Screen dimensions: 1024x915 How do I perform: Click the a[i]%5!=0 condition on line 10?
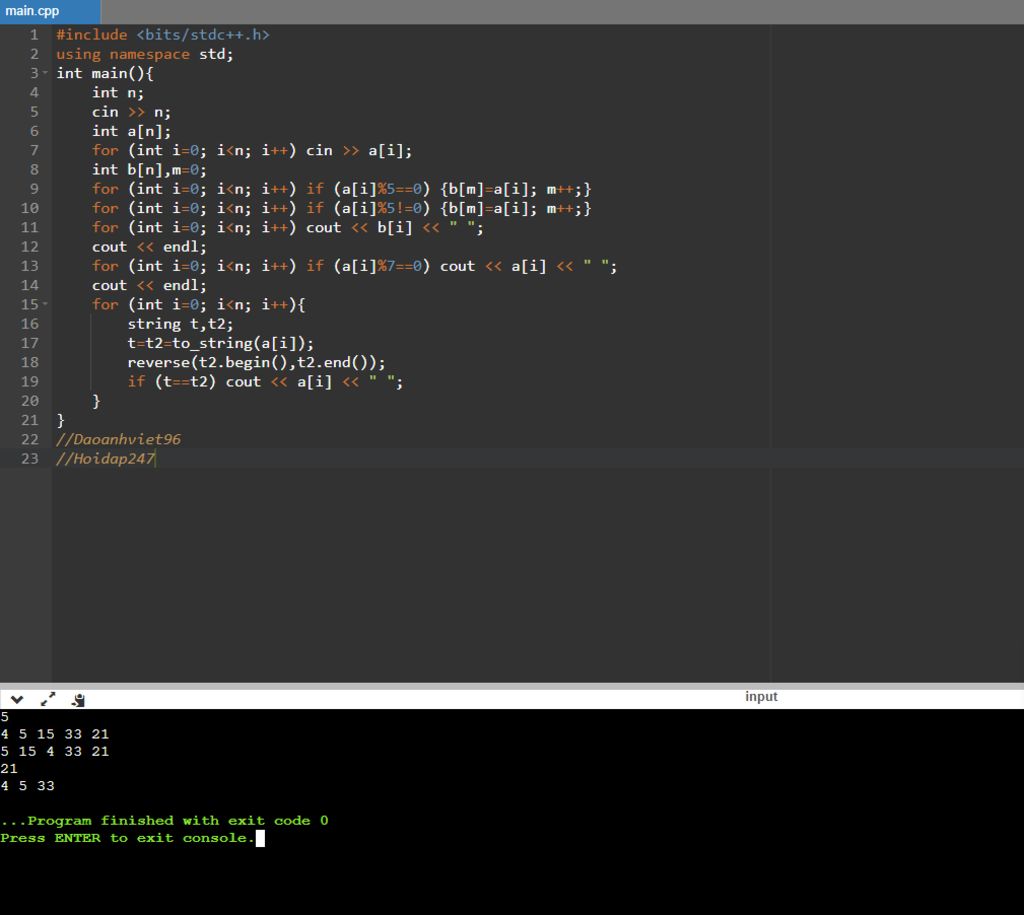click(x=382, y=208)
